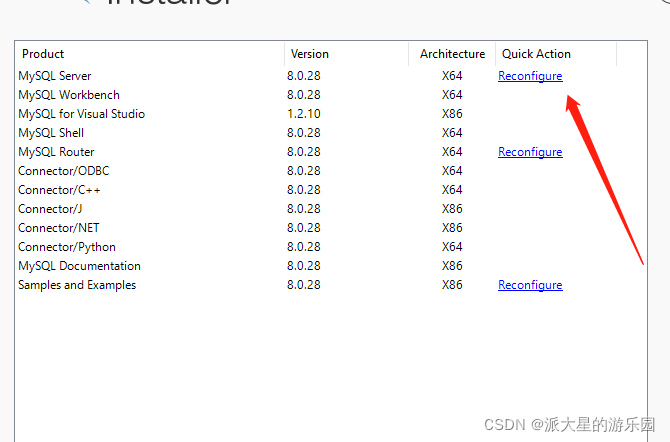The width and height of the screenshot is (670, 442).
Task: Click X64 architecture cell for Connector/ODBC
Action: point(452,171)
